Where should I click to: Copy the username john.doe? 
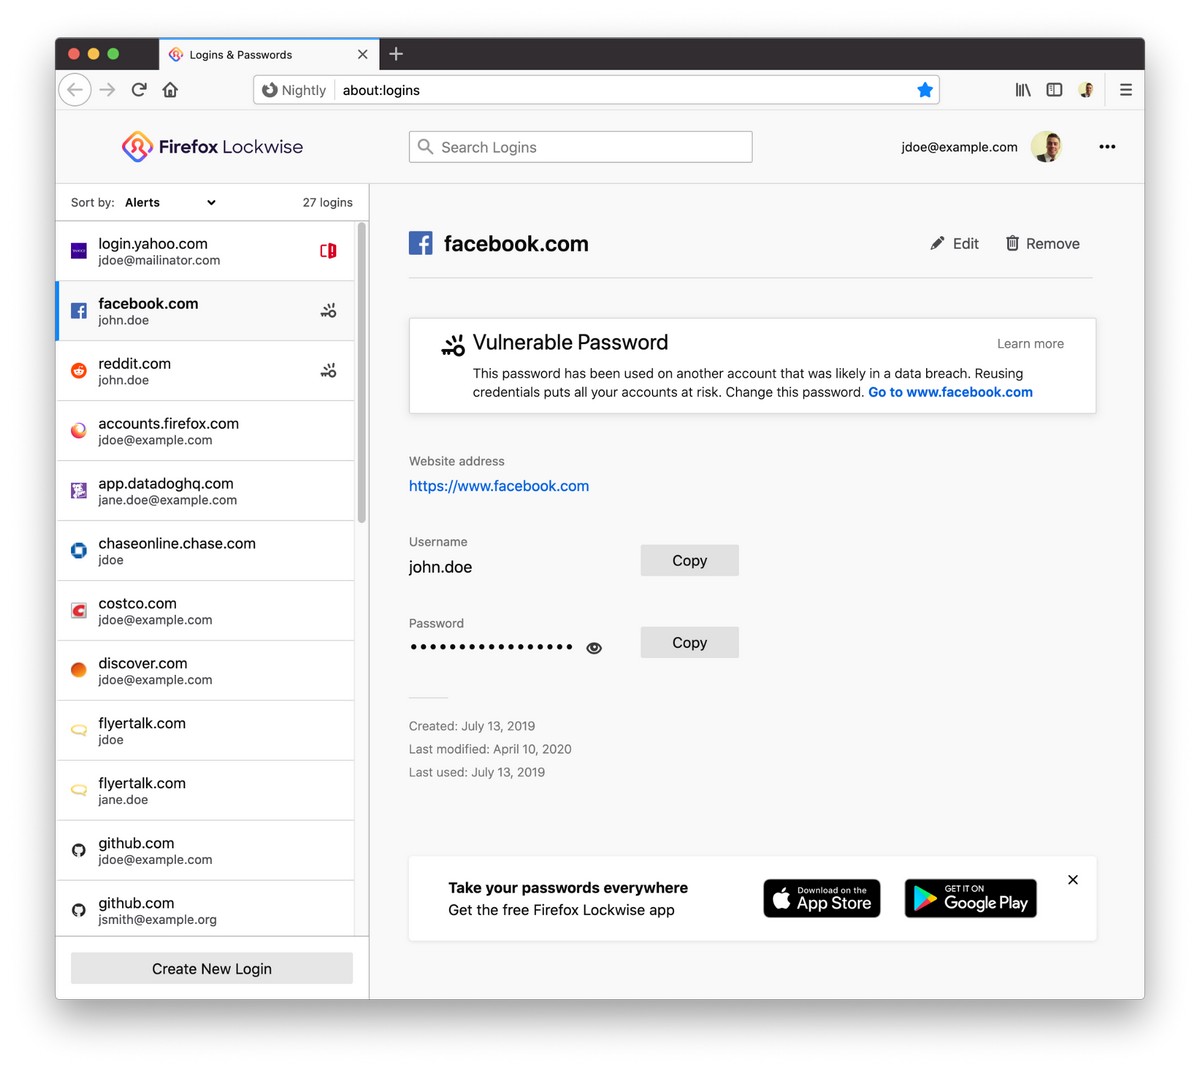click(x=690, y=561)
